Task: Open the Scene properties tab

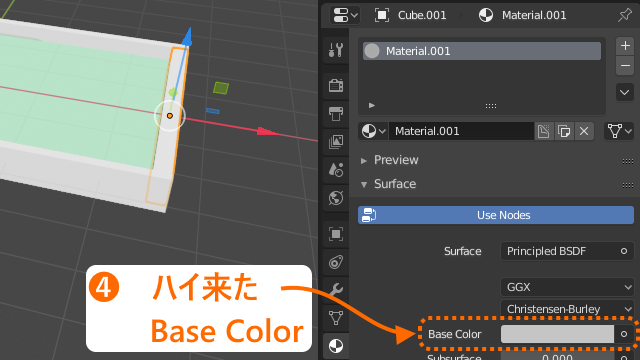Action: click(336, 170)
